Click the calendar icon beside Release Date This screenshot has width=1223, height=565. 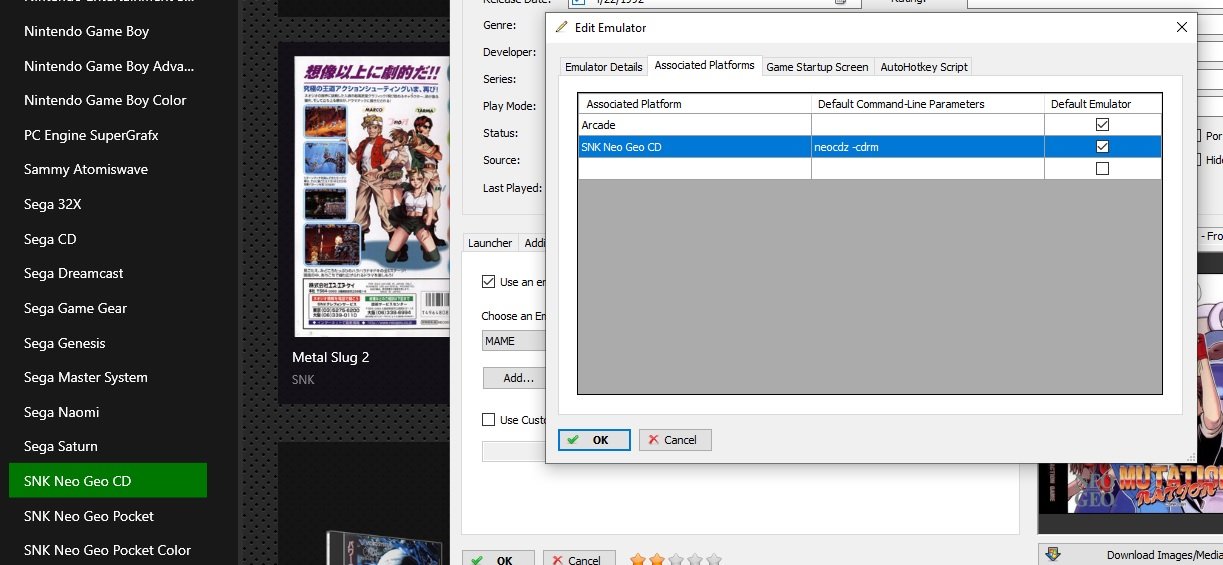[x=840, y=3]
